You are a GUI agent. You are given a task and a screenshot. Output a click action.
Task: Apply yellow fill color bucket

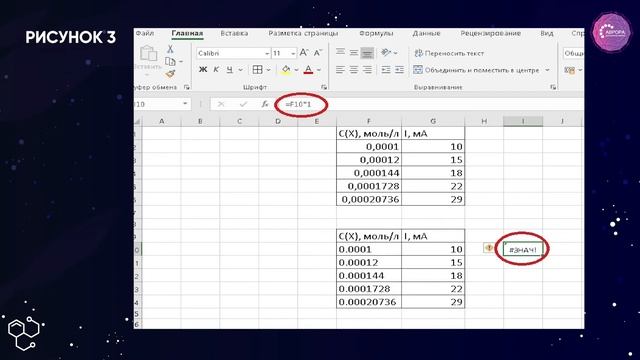coord(286,70)
